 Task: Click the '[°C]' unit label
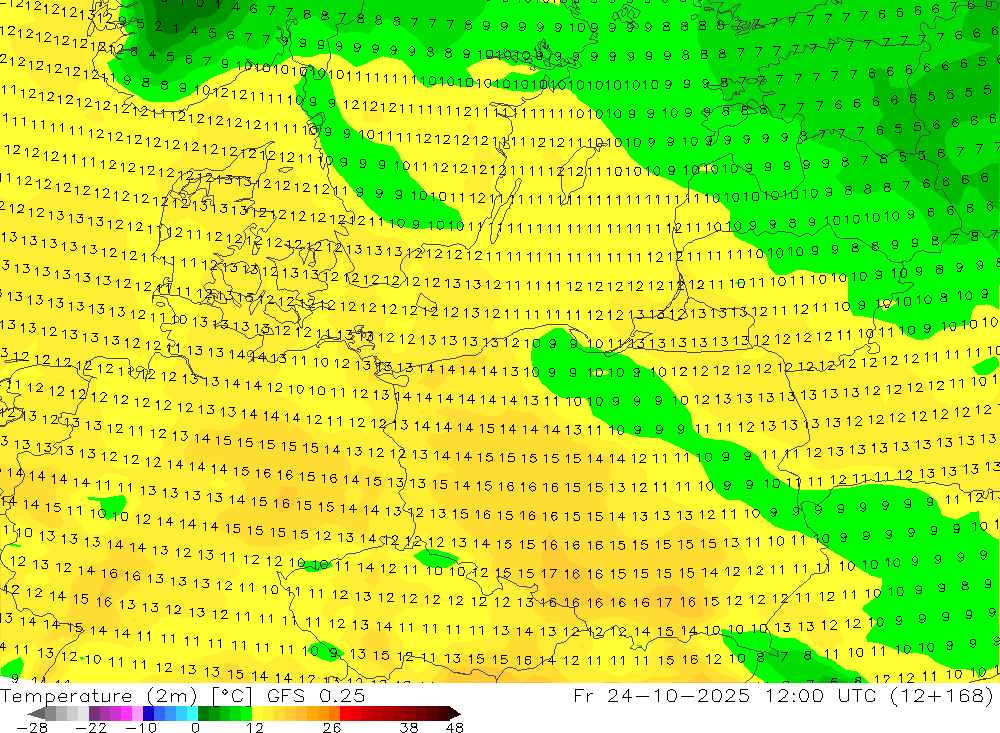(232, 696)
